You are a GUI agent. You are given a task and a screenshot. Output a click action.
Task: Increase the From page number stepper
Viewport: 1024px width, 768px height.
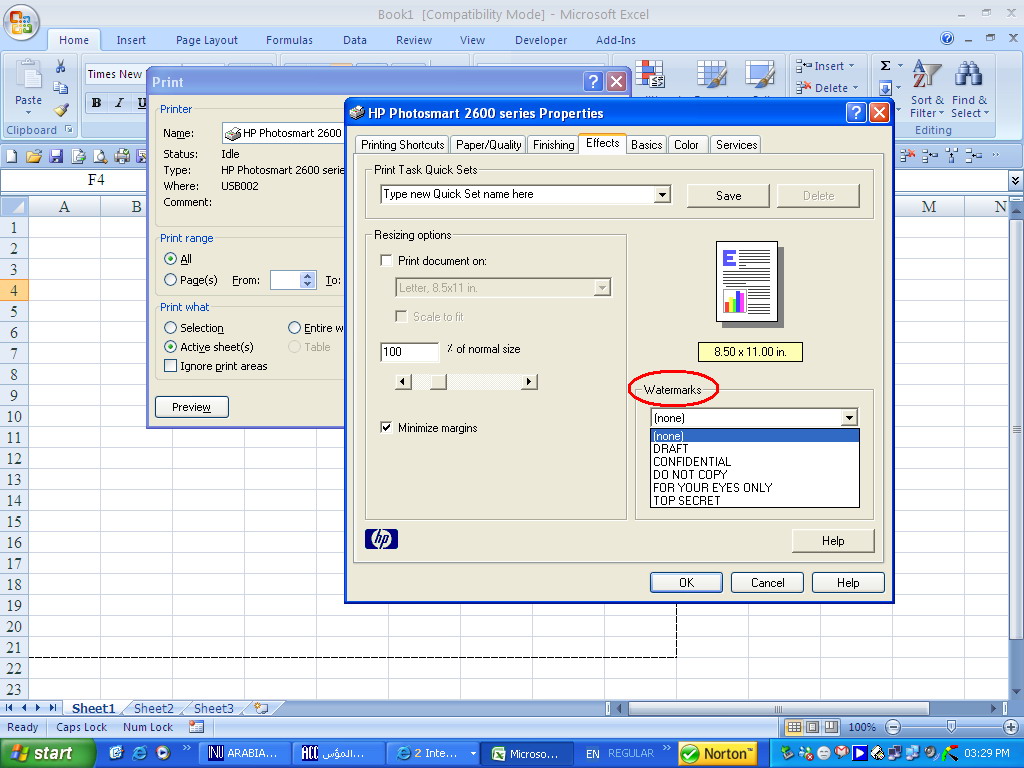[x=308, y=276]
